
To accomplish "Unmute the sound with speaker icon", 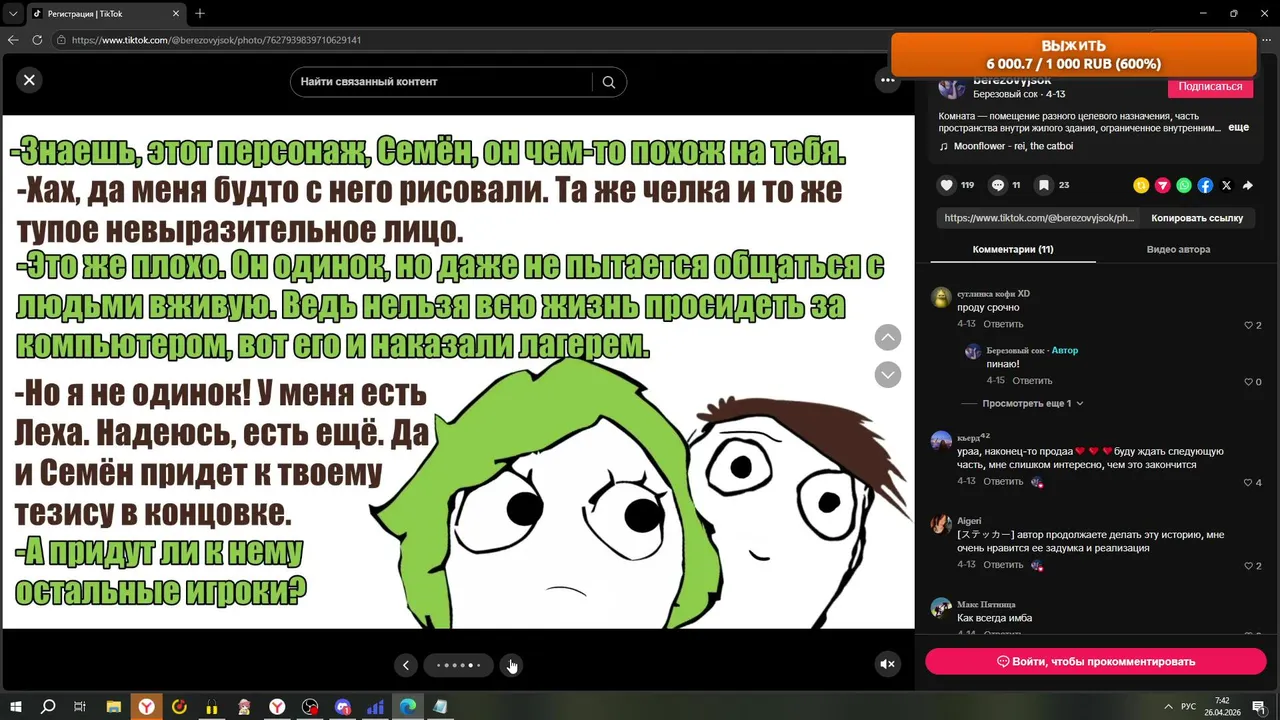I will [887, 664].
